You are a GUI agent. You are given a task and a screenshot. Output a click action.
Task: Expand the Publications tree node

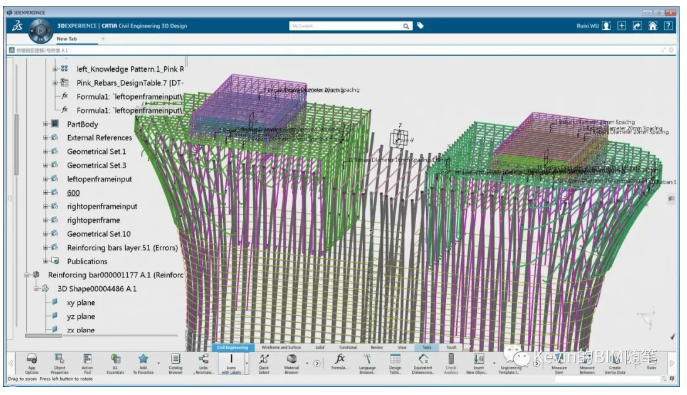pos(45,261)
